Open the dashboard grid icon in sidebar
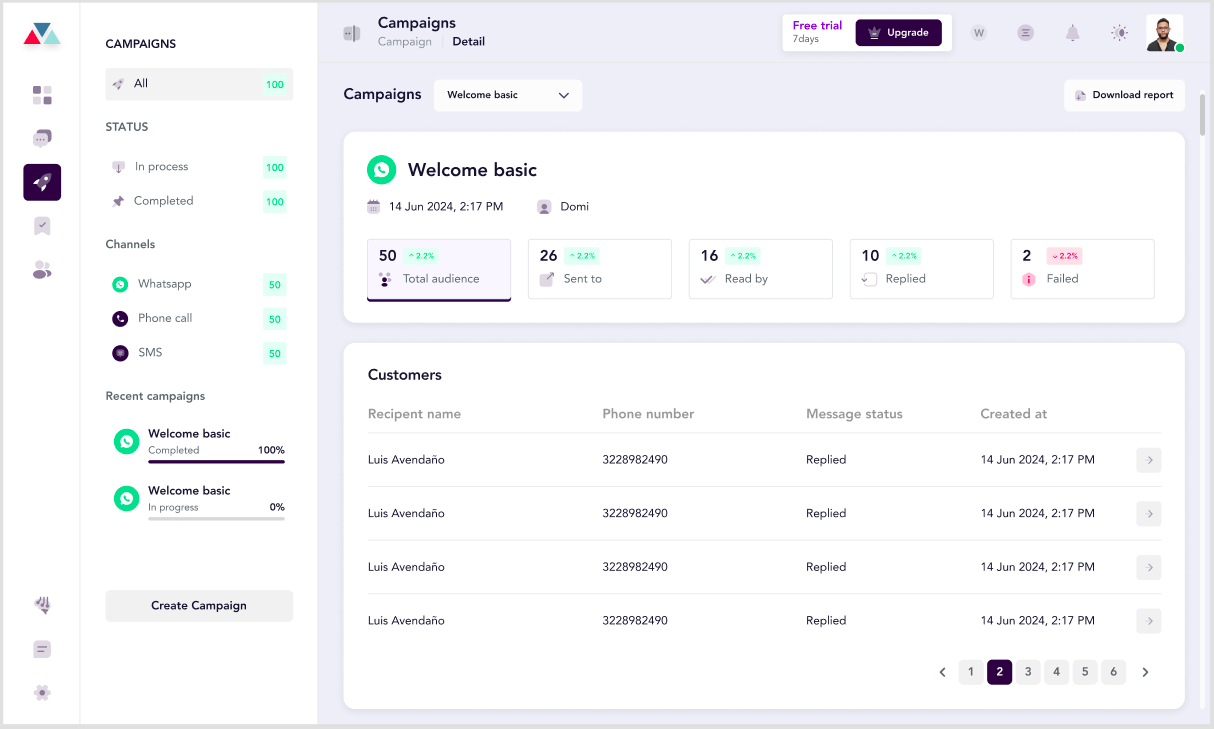Viewport: 1214px width, 729px height. 42,95
